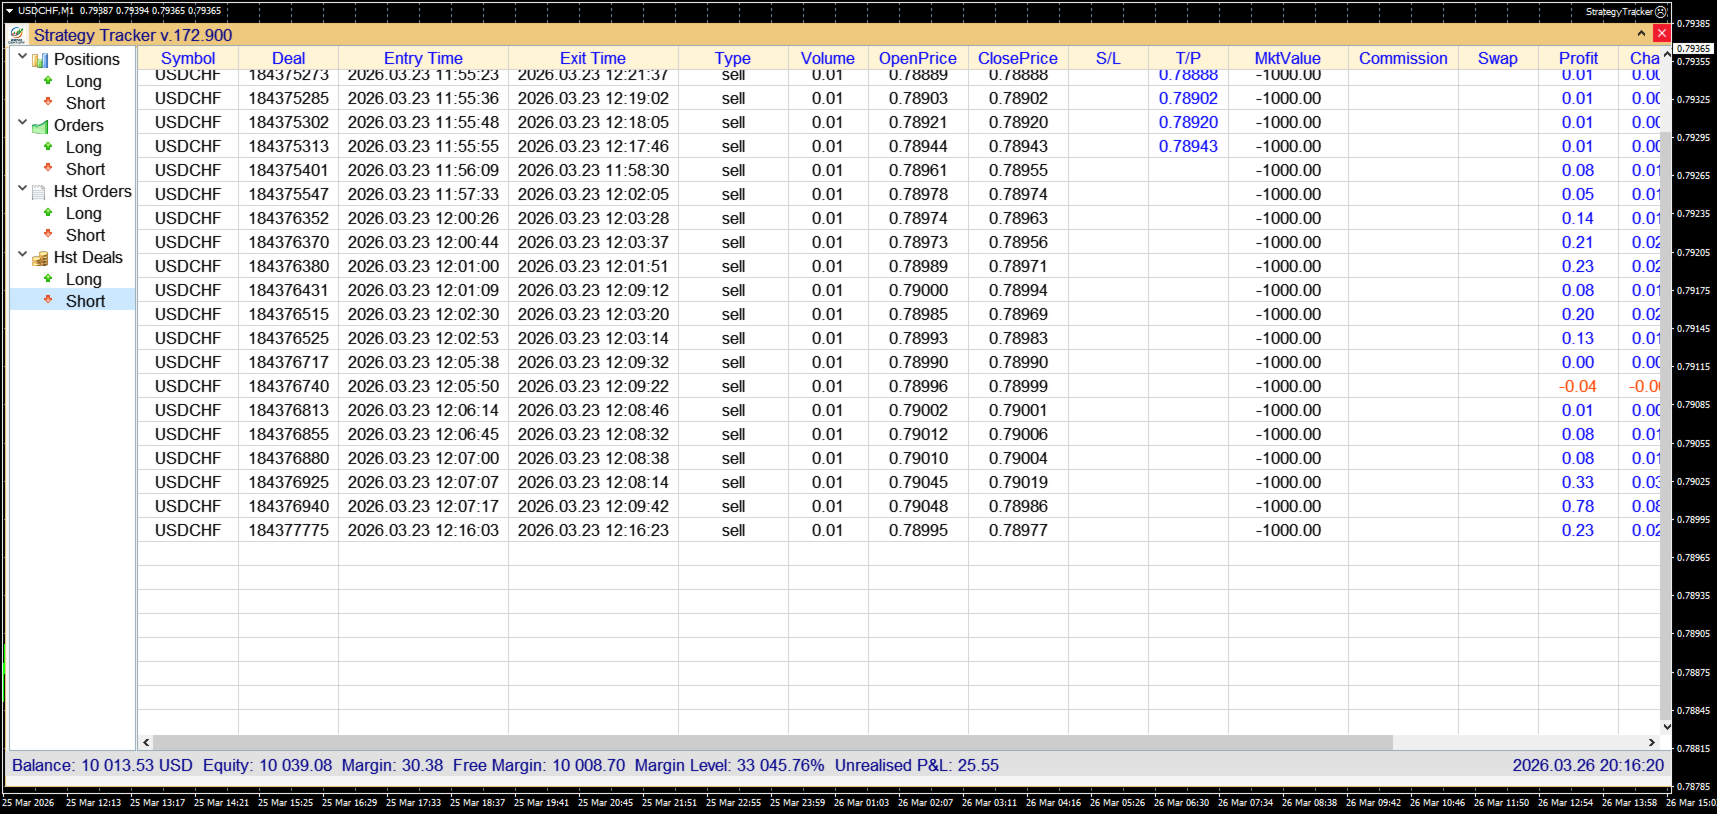Click the Hst Deals coins icon
Viewport: 1717px width, 814px height.
[40, 258]
